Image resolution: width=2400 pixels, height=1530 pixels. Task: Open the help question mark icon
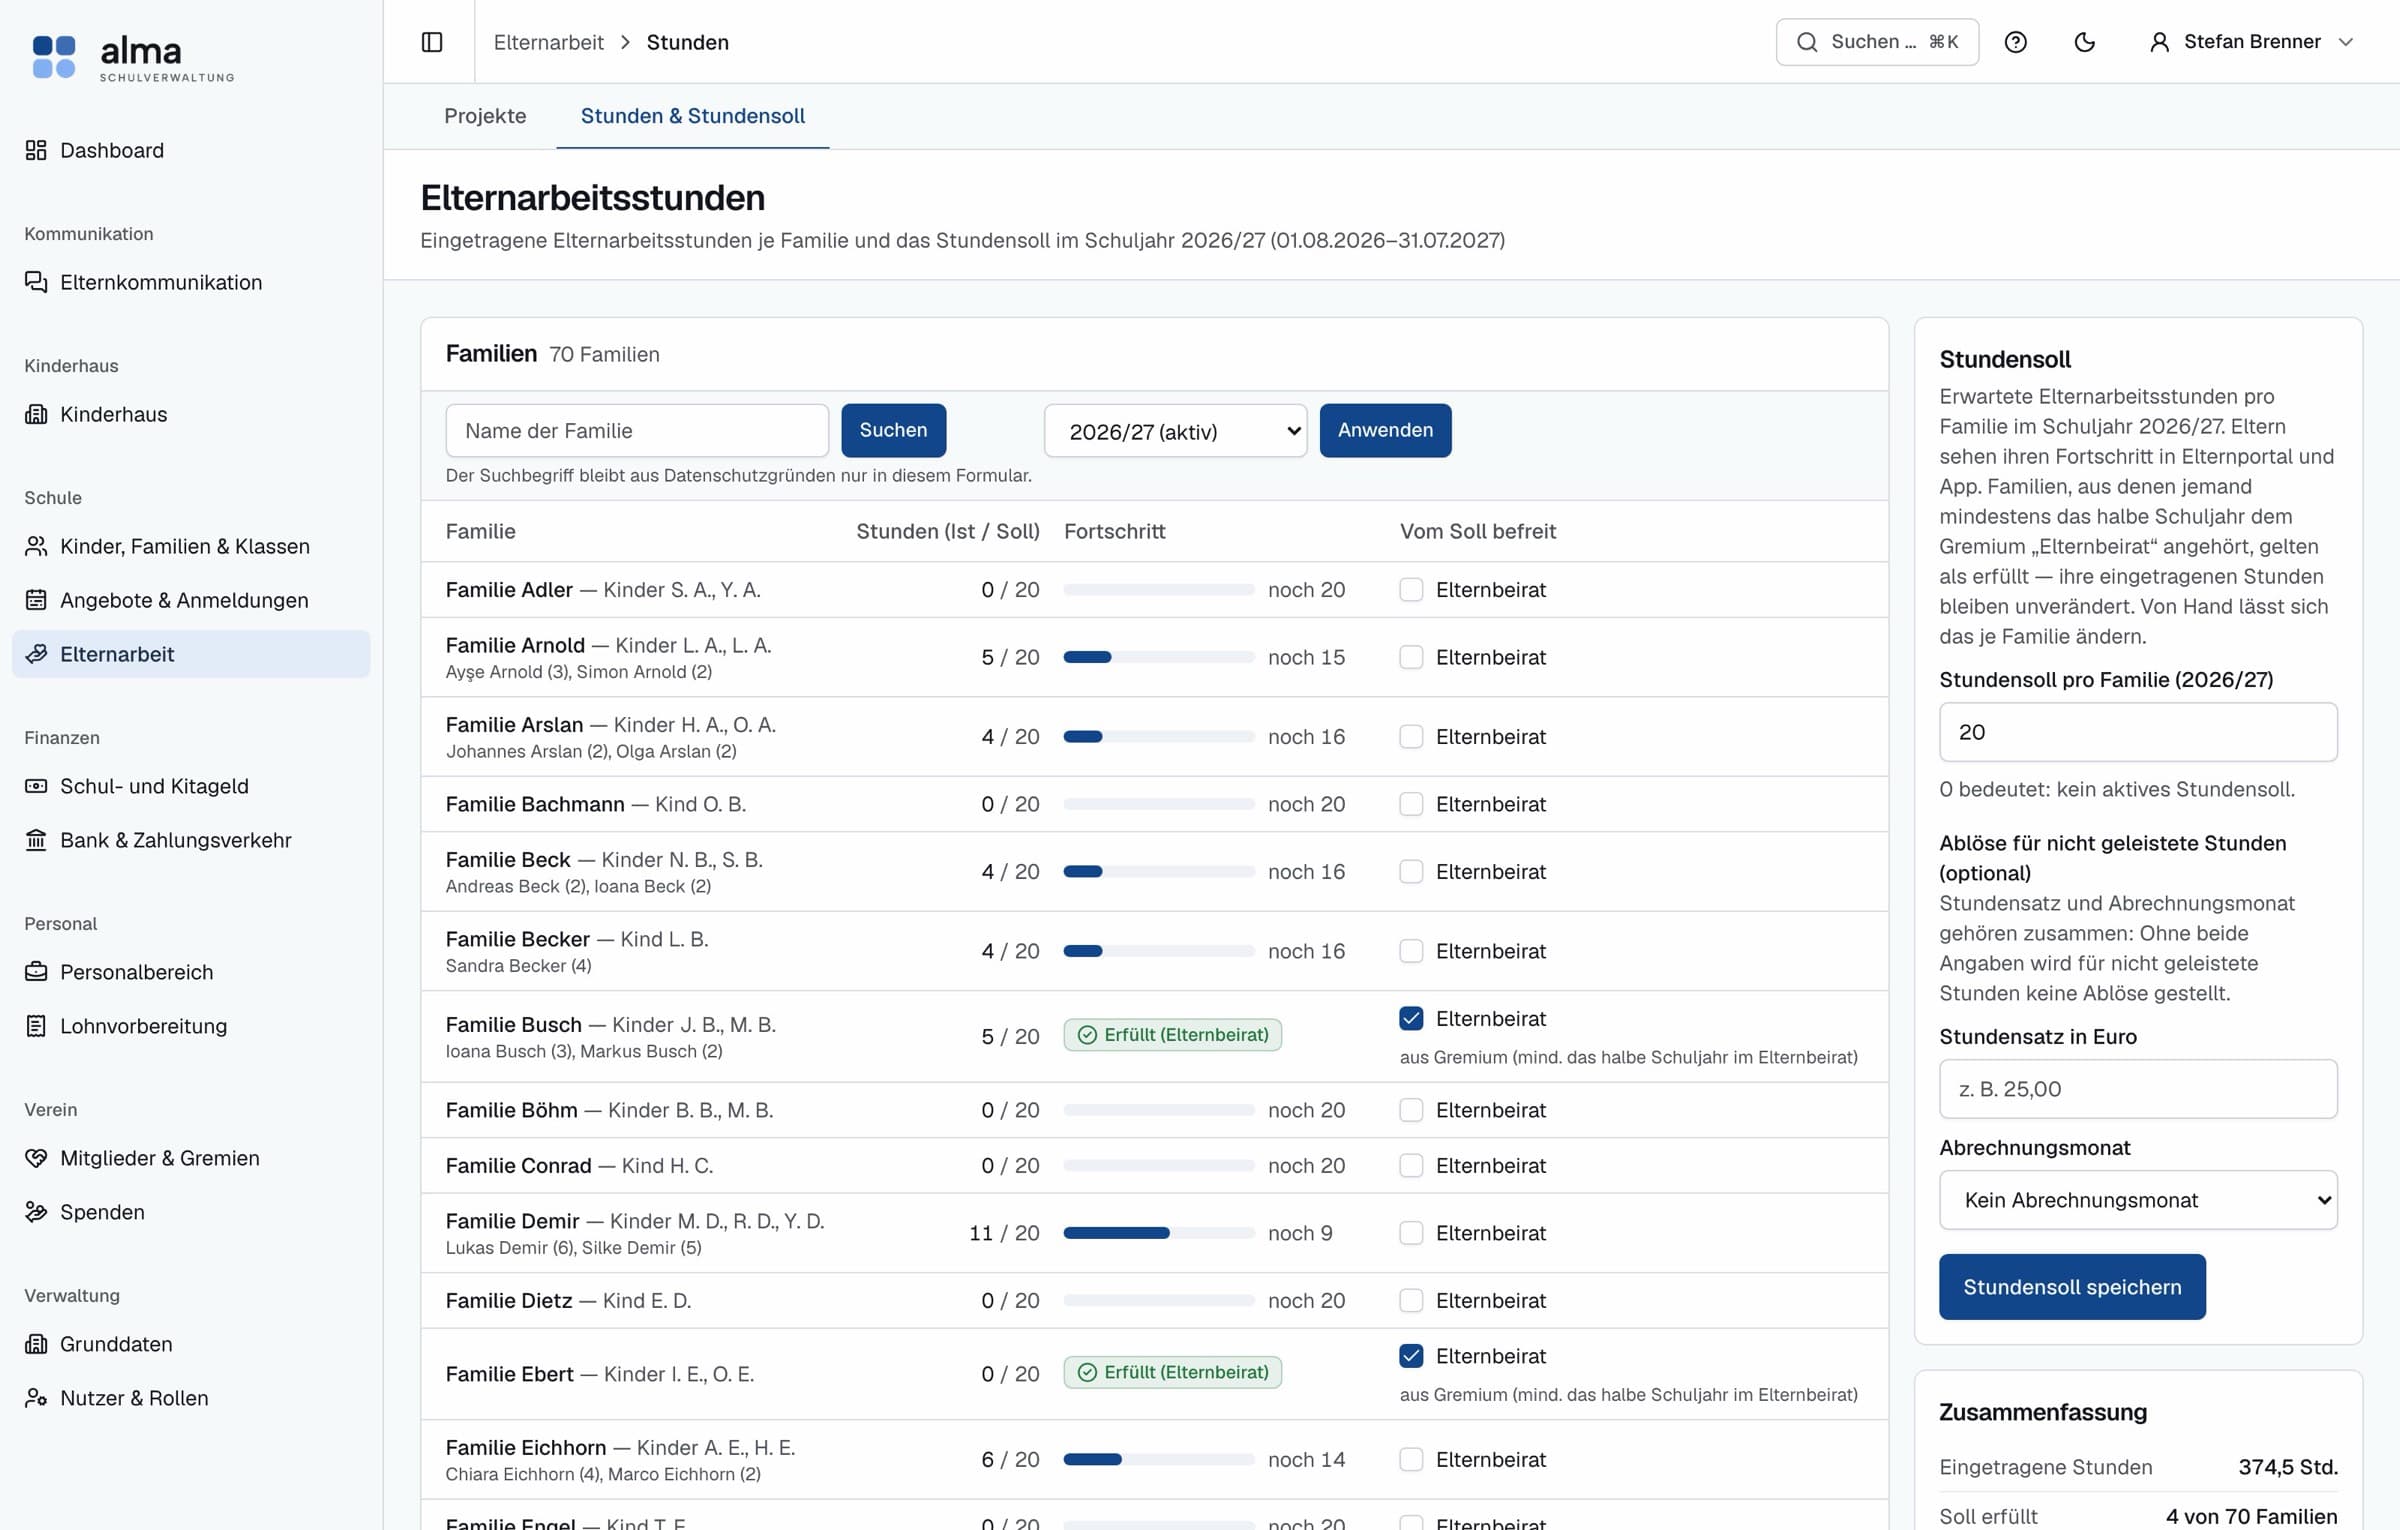(x=2016, y=42)
